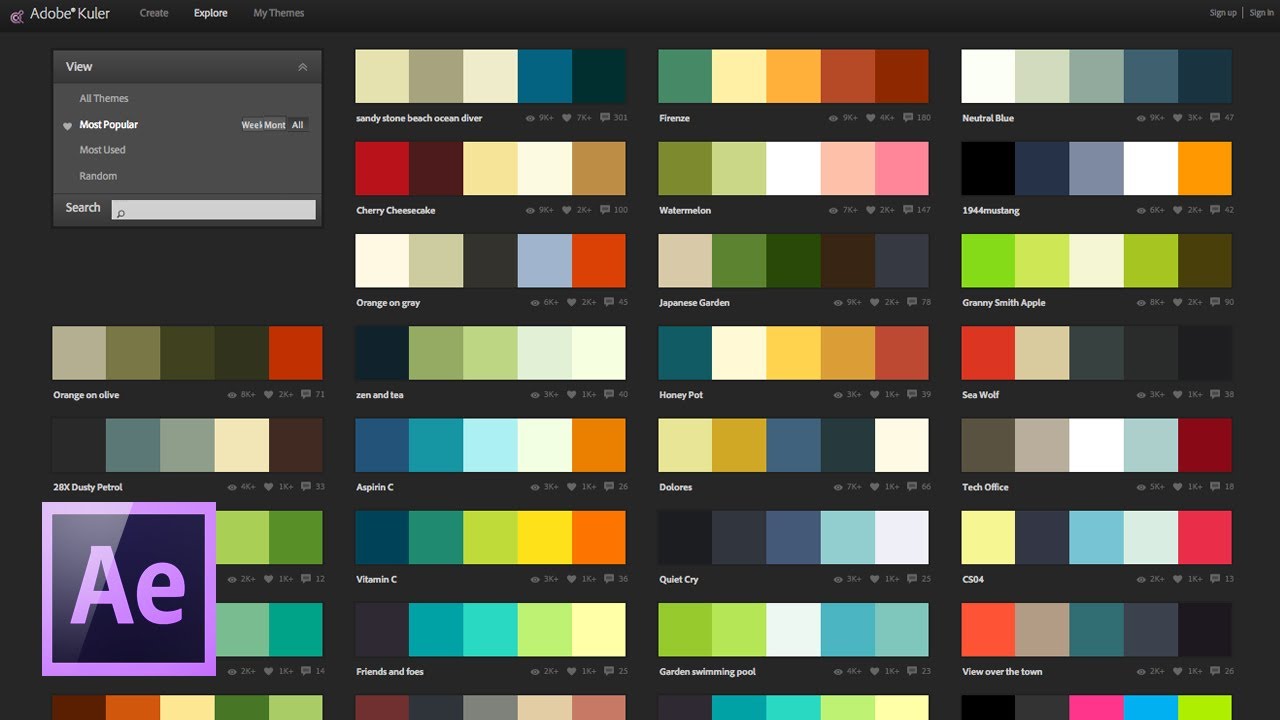1280x720 pixels.
Task: Click the heart icon for Friends and foes
Action: [571, 671]
